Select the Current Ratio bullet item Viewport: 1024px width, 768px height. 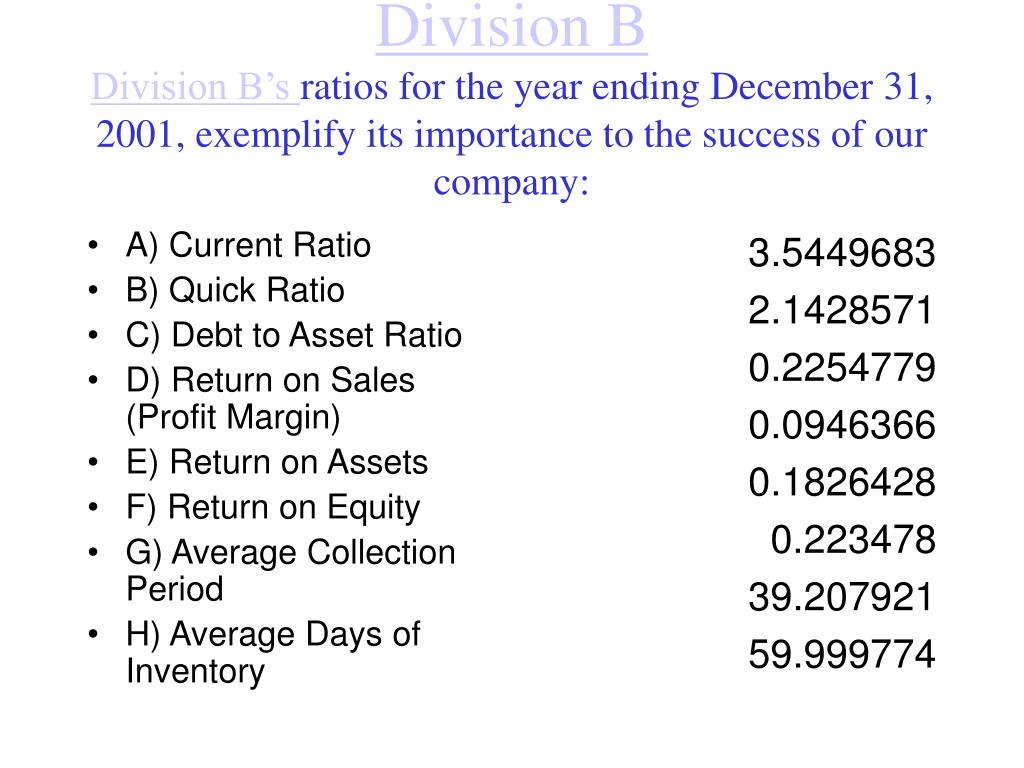click(x=248, y=246)
